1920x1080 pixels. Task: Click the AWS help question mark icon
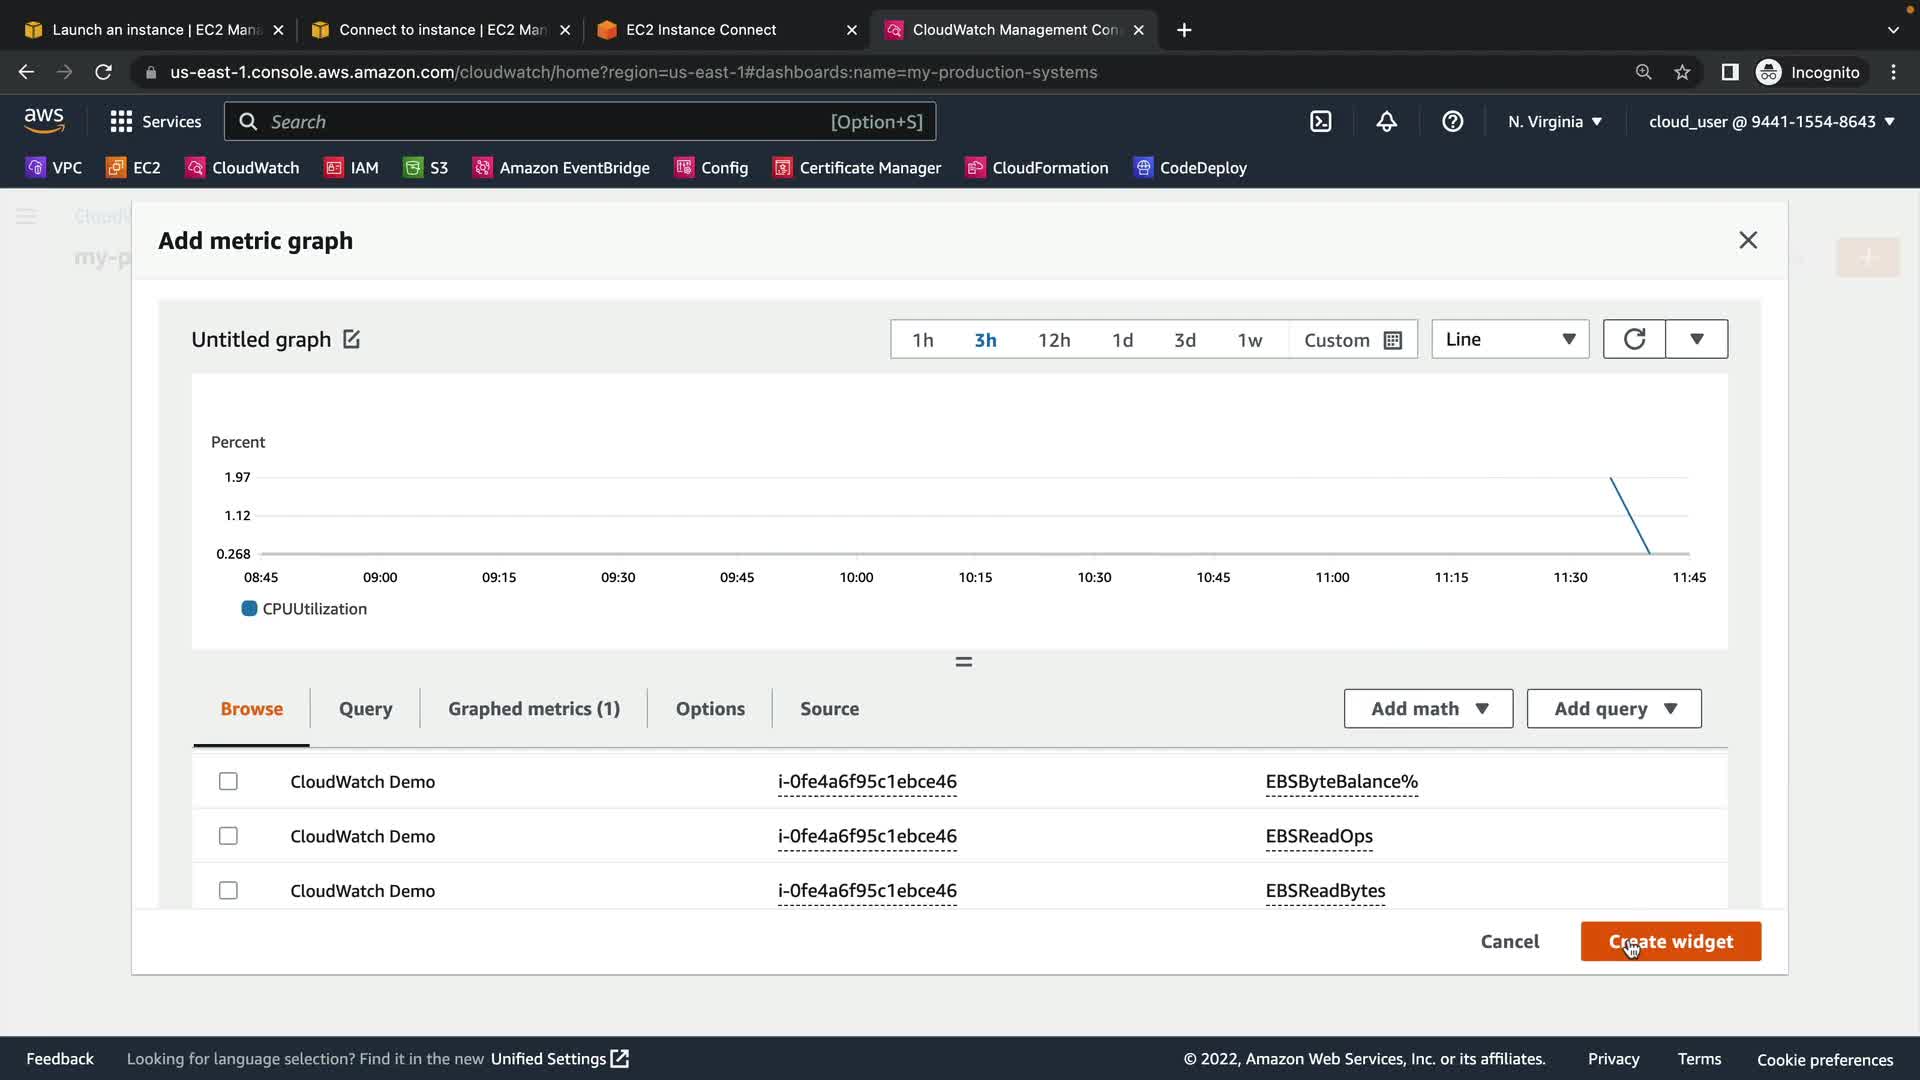1452,122
